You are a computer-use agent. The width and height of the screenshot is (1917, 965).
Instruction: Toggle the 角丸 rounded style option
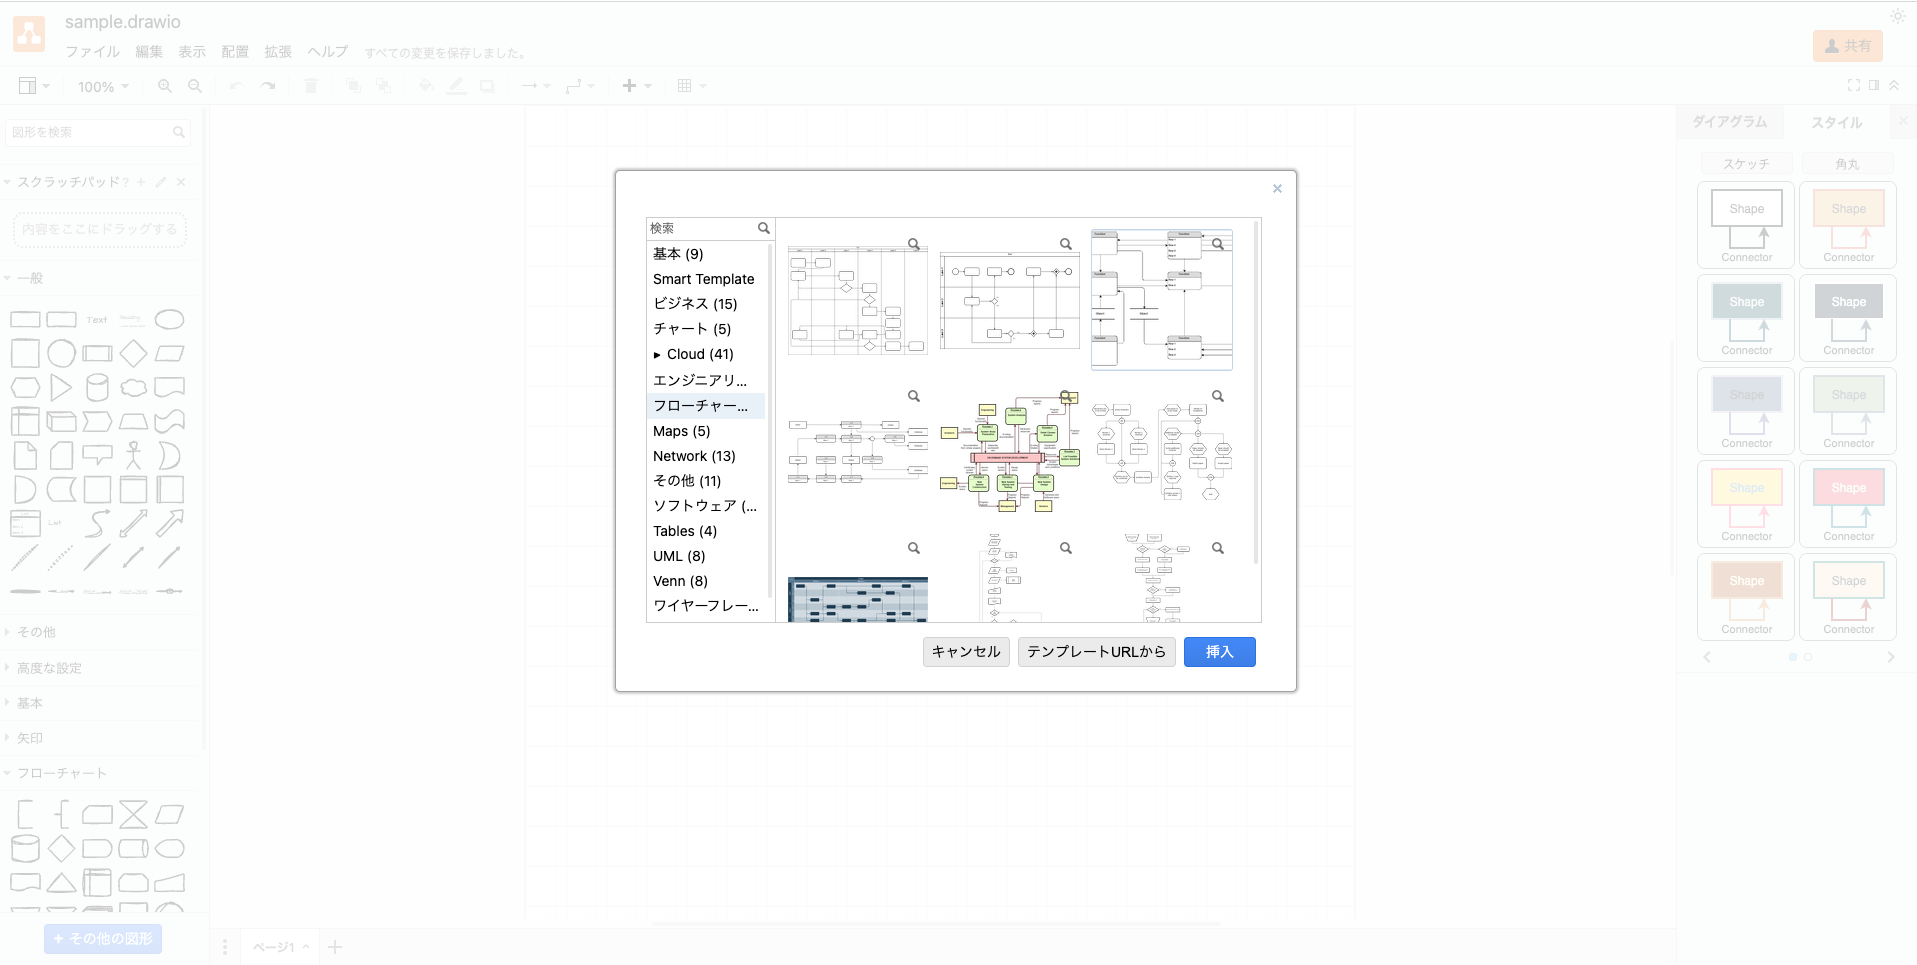click(x=1848, y=164)
